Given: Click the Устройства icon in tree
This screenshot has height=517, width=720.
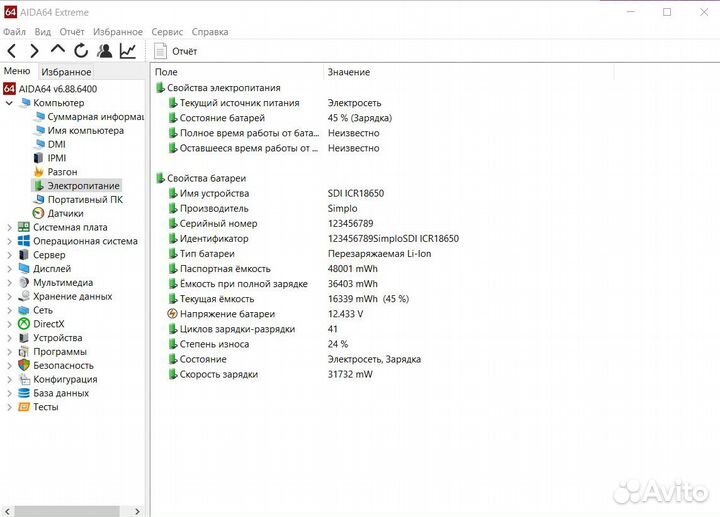Looking at the screenshot, I should [x=24, y=337].
